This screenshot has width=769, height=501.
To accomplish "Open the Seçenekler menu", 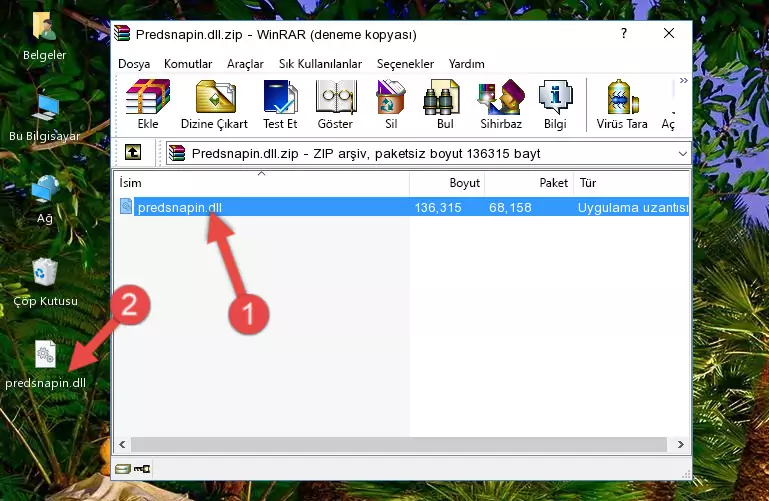I will click(405, 64).
